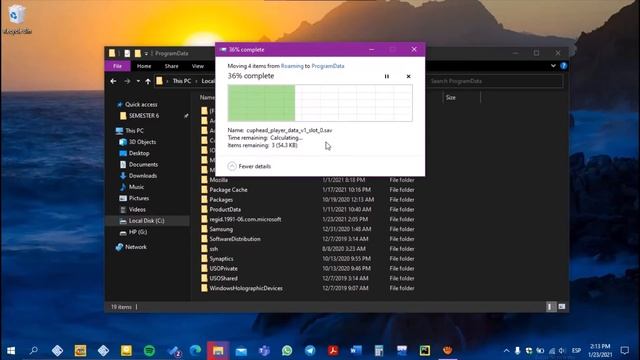Open File Explorer help icon

tap(564, 66)
